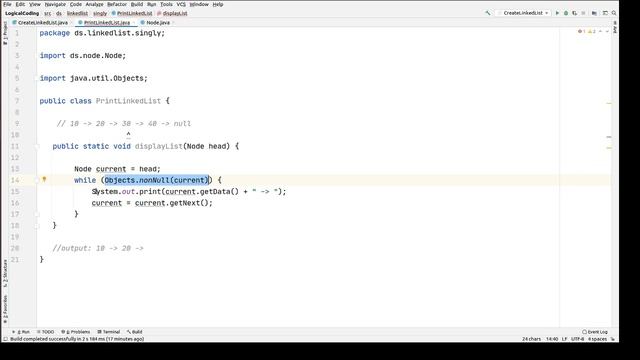Open the Refactor menu

pos(117,4)
